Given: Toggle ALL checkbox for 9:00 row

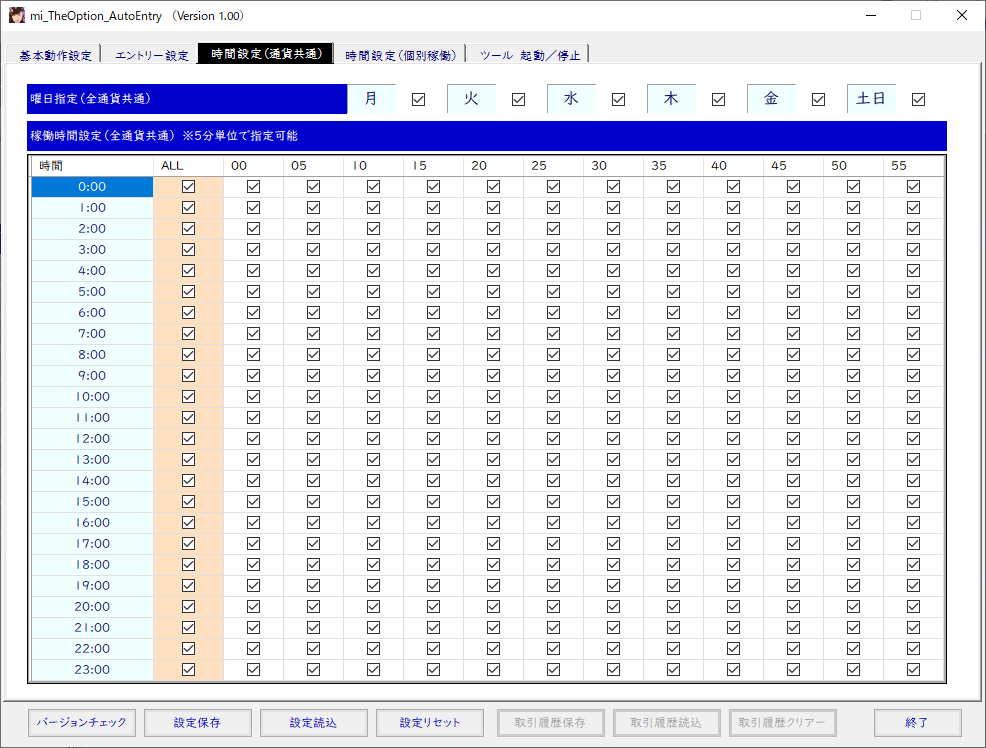Looking at the screenshot, I should click(189, 375).
